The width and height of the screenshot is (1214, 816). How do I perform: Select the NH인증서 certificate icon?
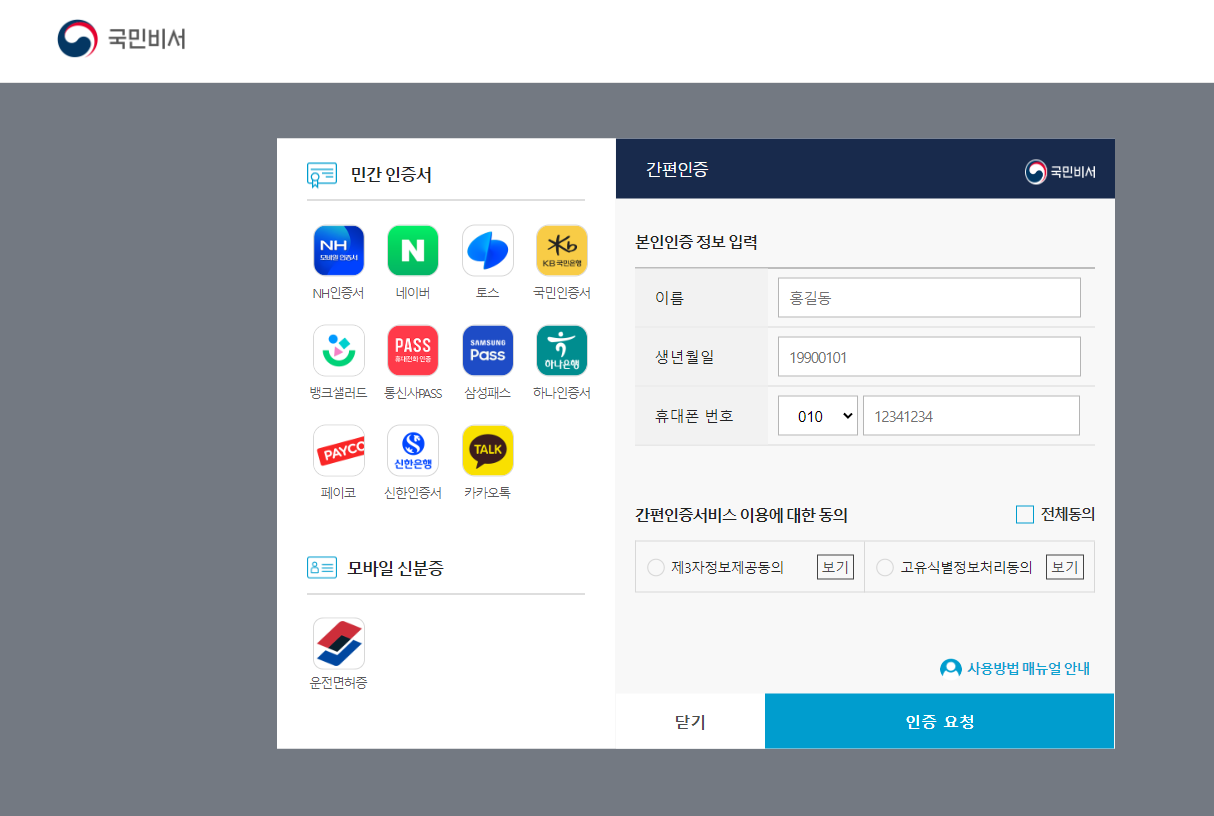pos(338,251)
